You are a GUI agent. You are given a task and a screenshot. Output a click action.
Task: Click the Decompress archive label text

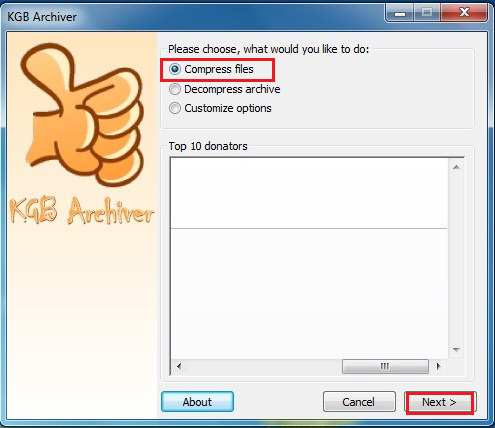(232, 89)
